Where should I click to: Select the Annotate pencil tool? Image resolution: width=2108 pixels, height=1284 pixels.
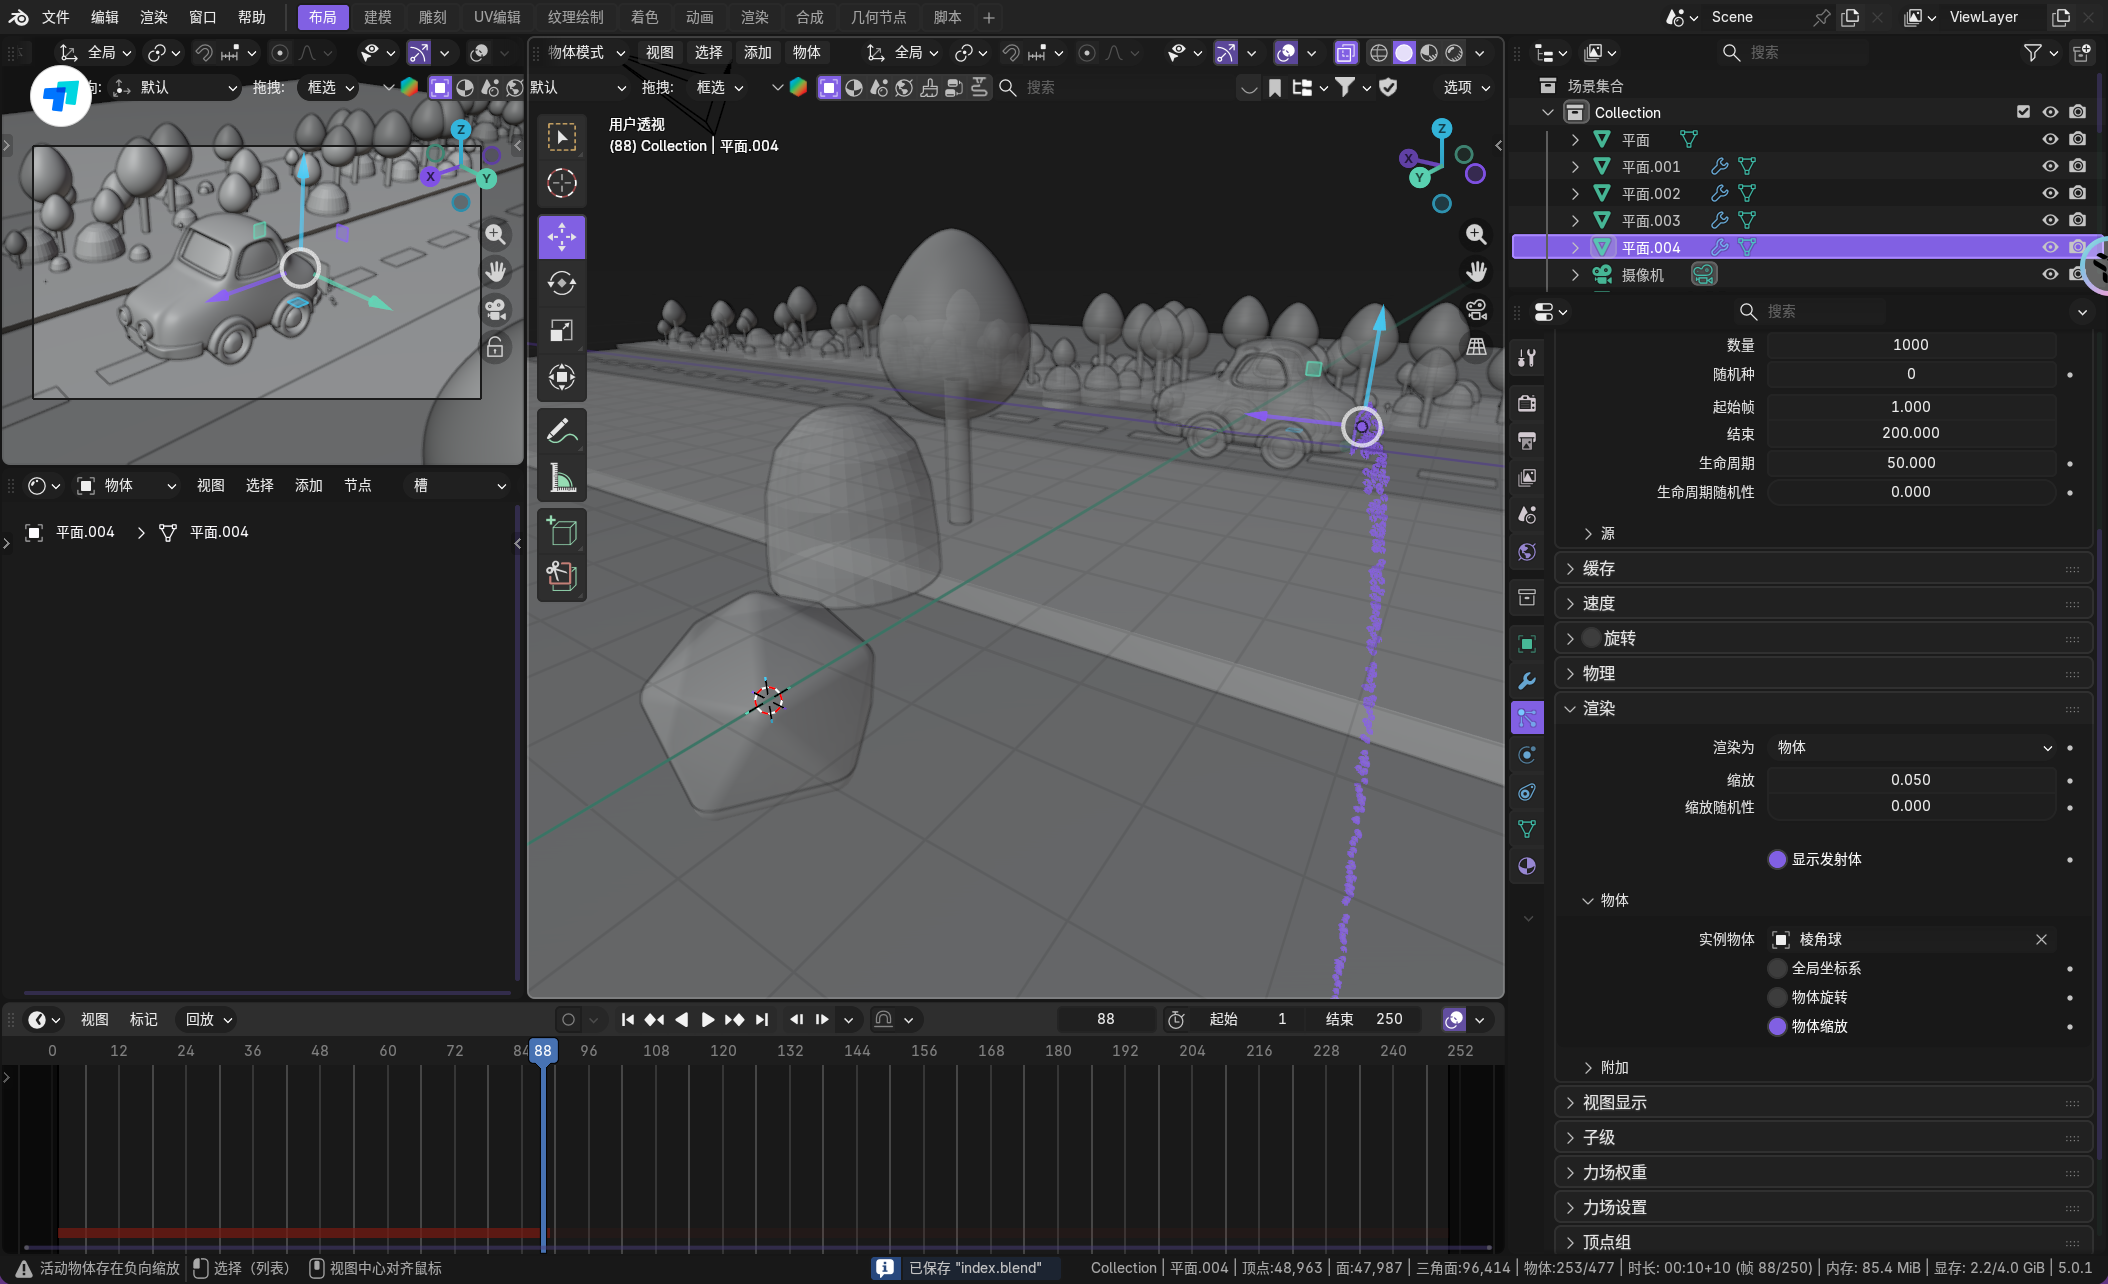point(561,431)
